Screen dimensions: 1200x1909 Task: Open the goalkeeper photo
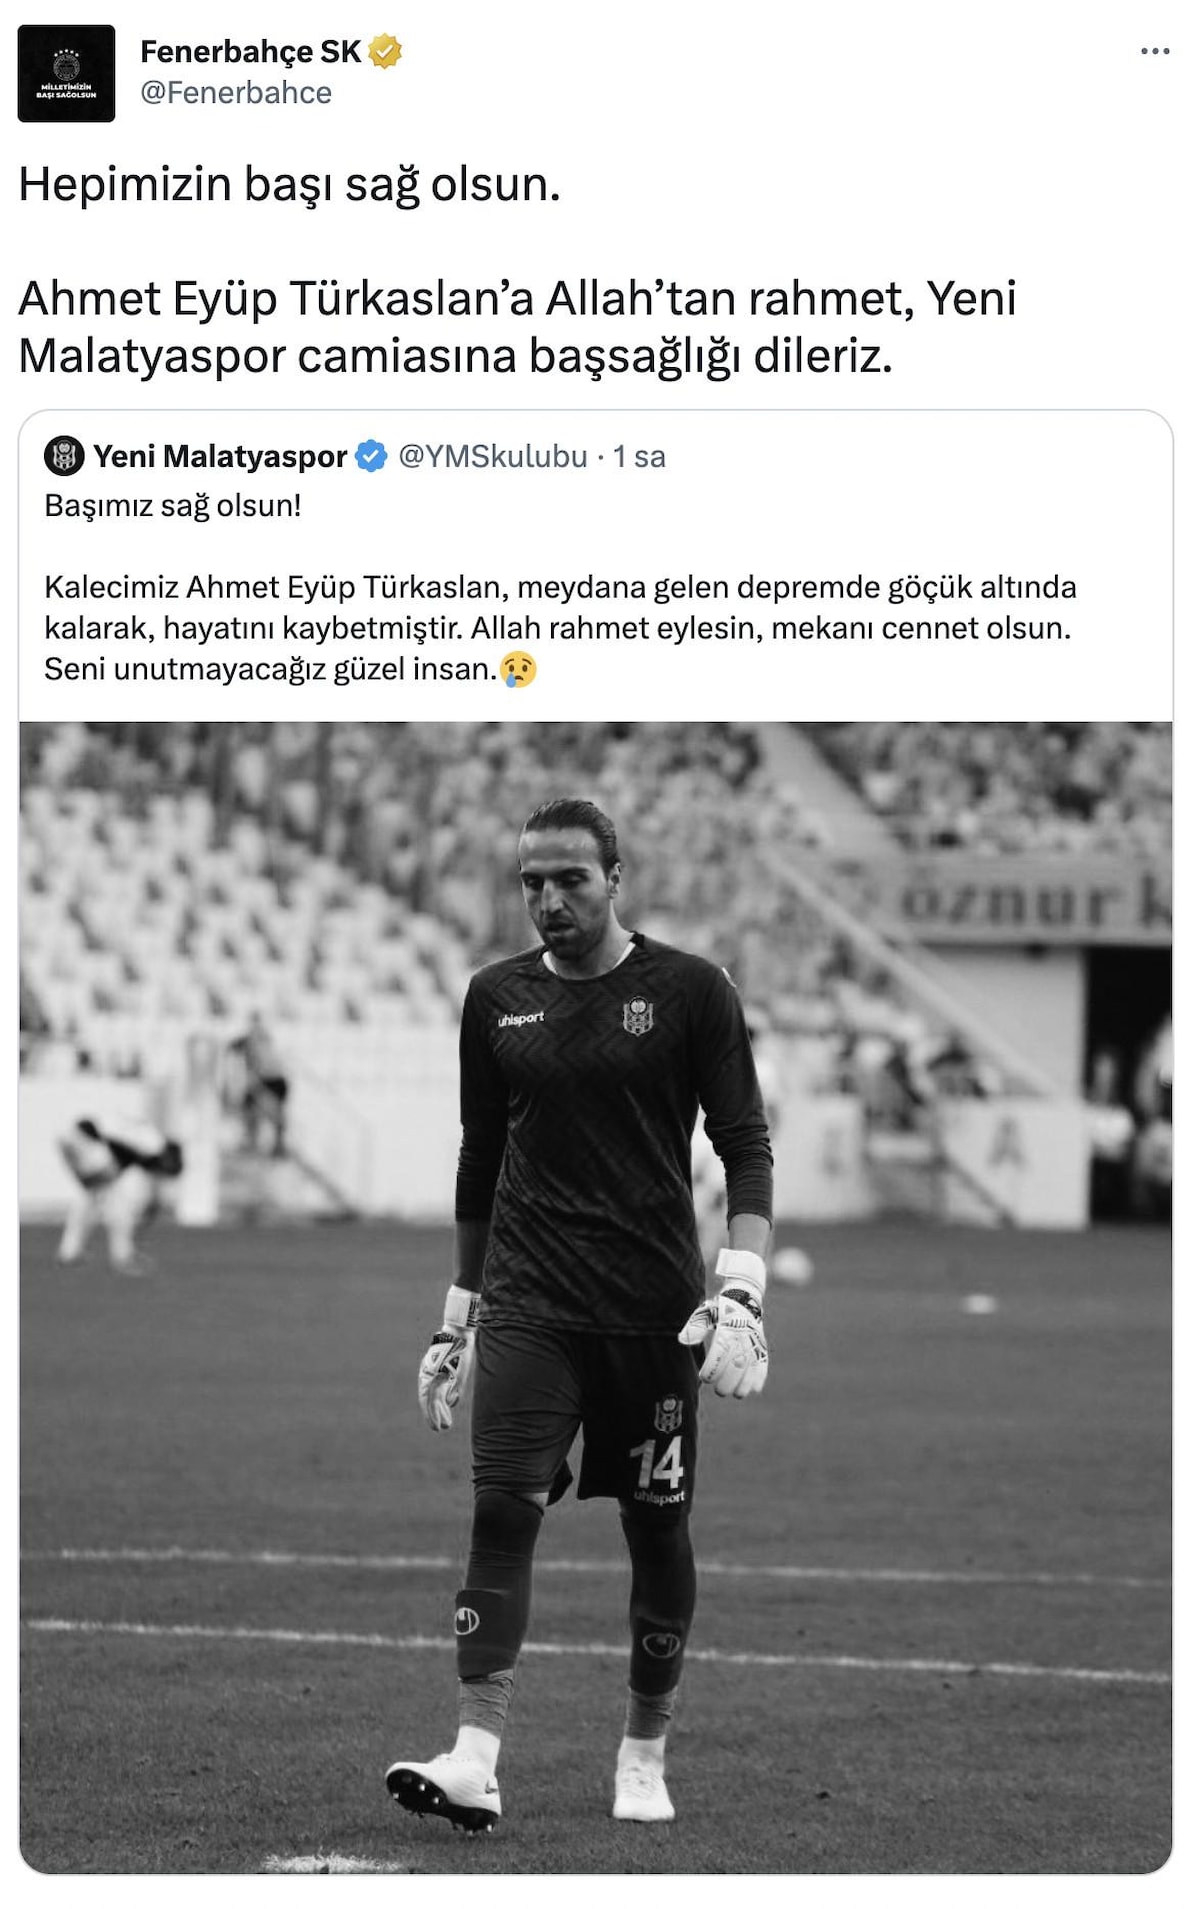(596, 1297)
